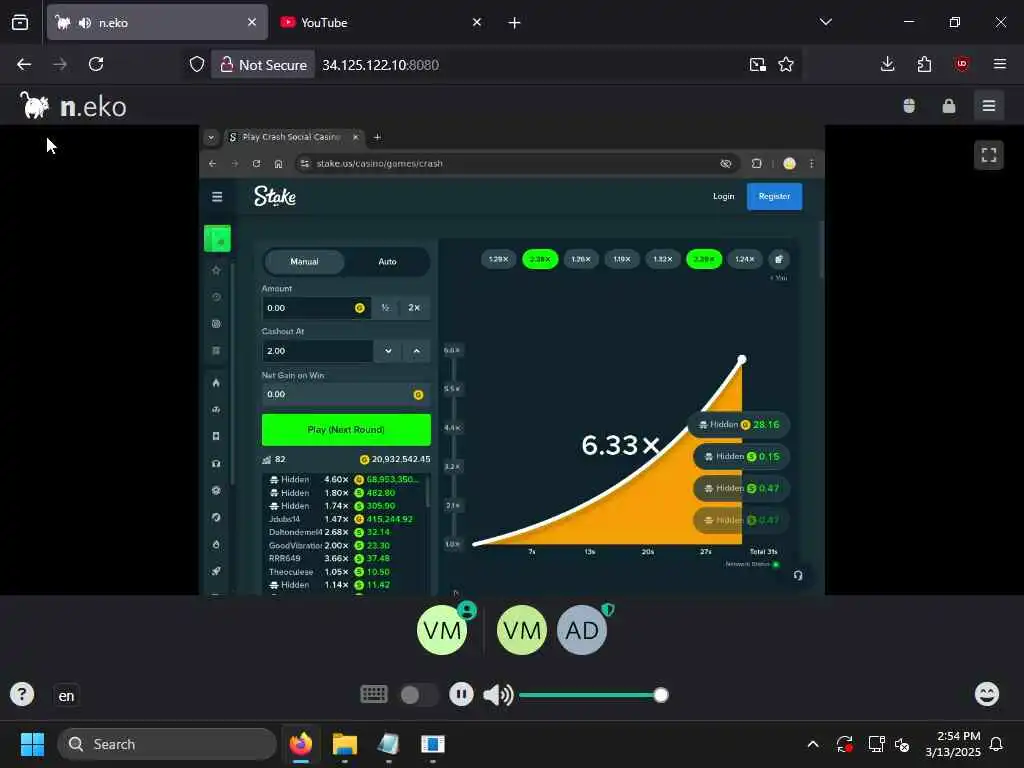Click the taskbar Search box
The image size is (1024, 768).
pyautogui.click(x=167, y=744)
